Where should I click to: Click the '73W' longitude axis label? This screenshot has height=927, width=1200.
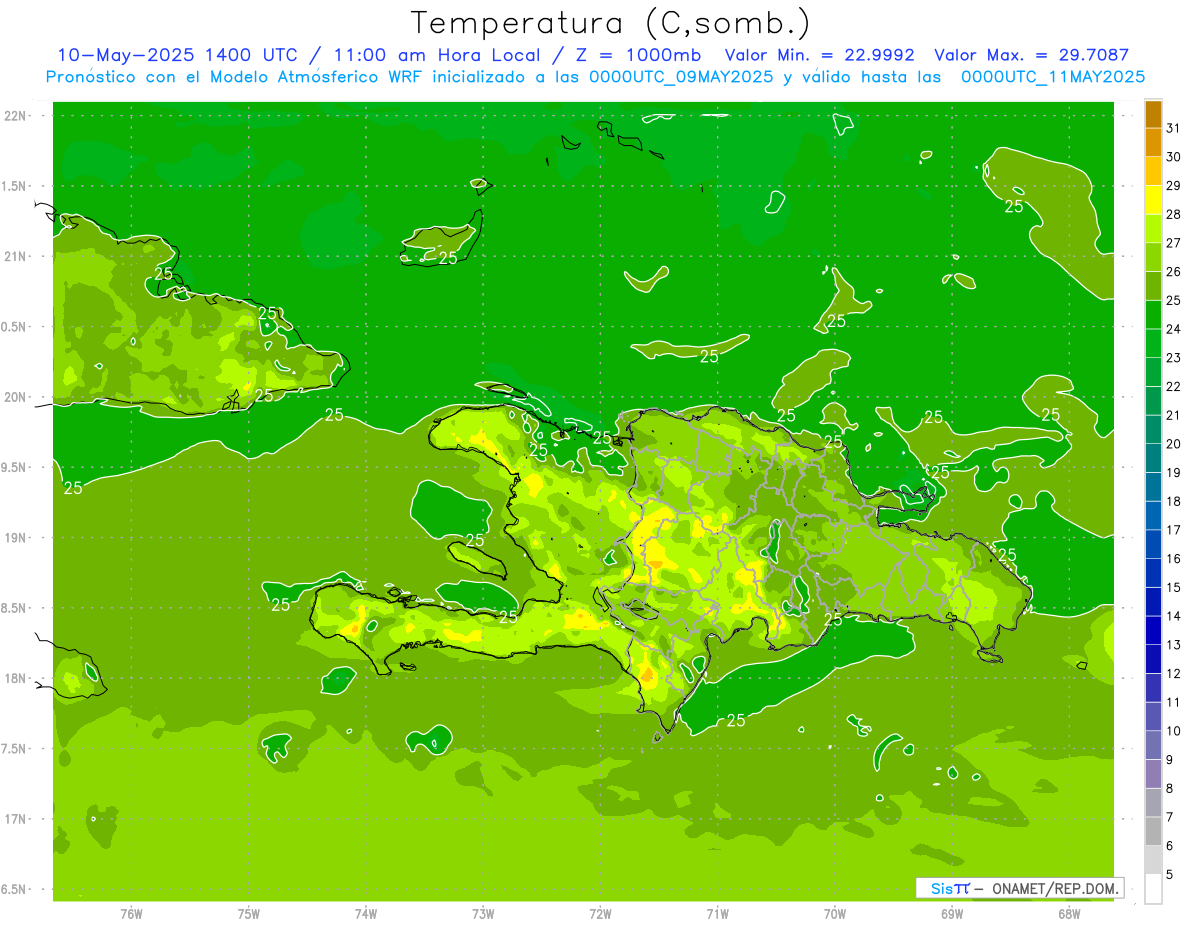483,913
